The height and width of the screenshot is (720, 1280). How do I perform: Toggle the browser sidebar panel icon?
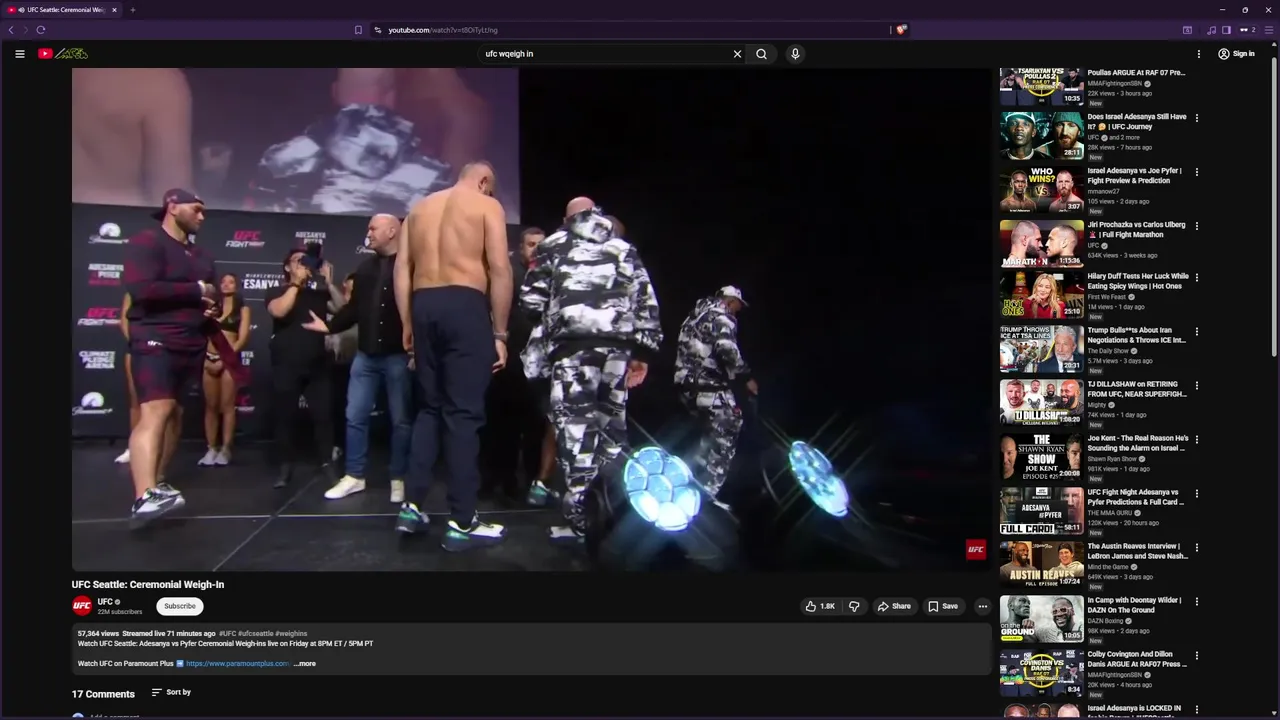1227,30
